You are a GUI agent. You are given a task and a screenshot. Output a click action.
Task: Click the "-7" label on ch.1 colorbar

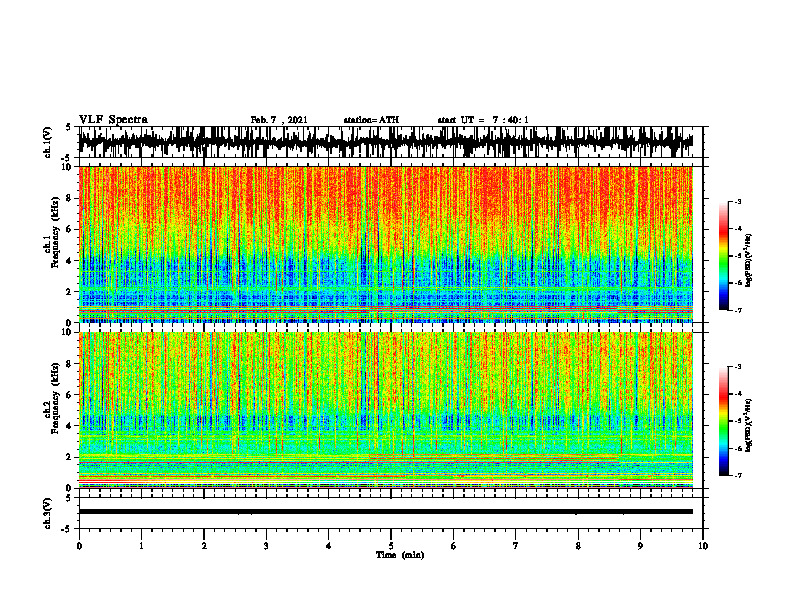click(x=738, y=310)
